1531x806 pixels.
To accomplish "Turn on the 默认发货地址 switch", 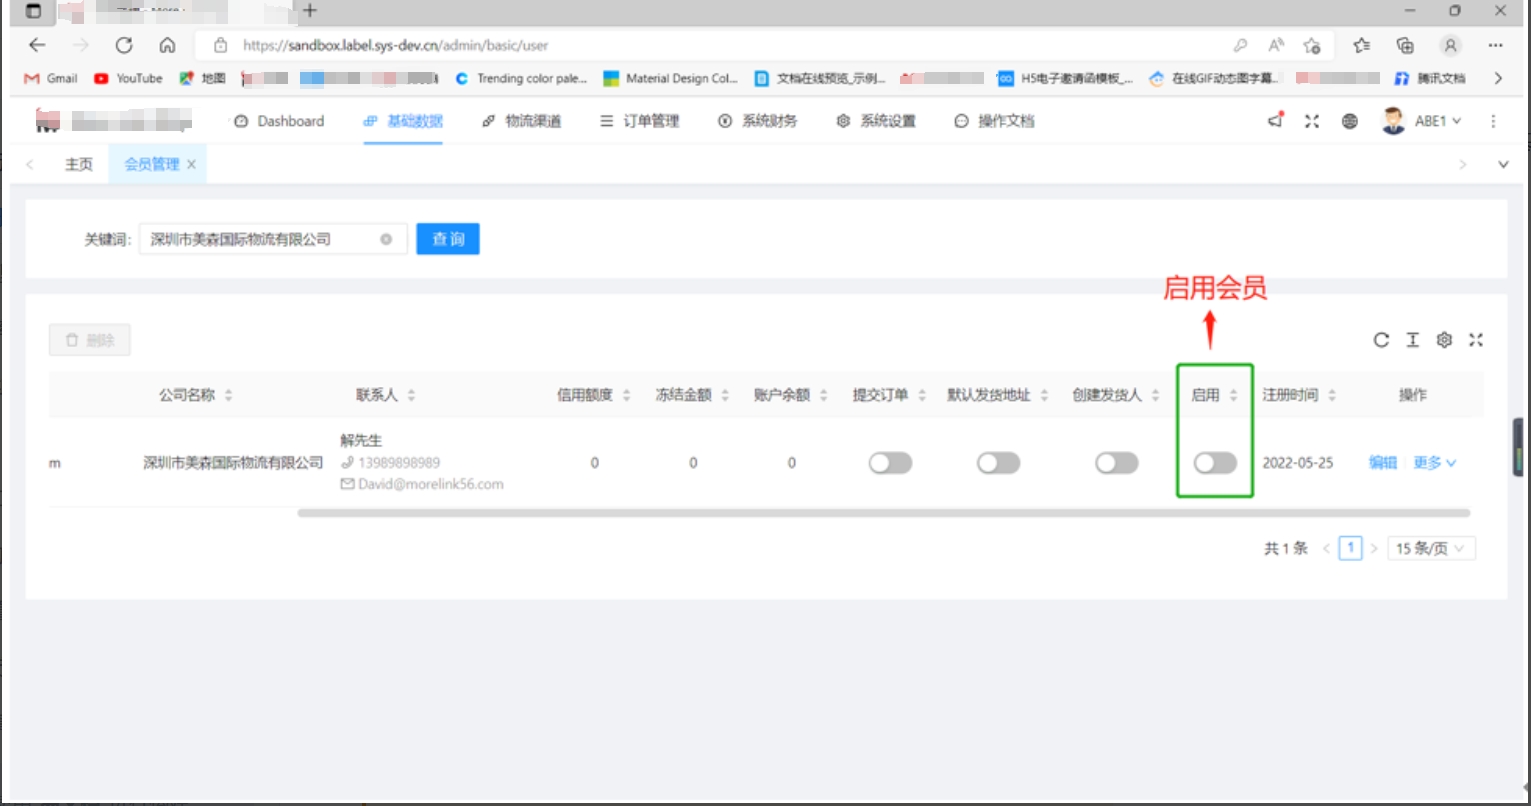I will coord(998,462).
